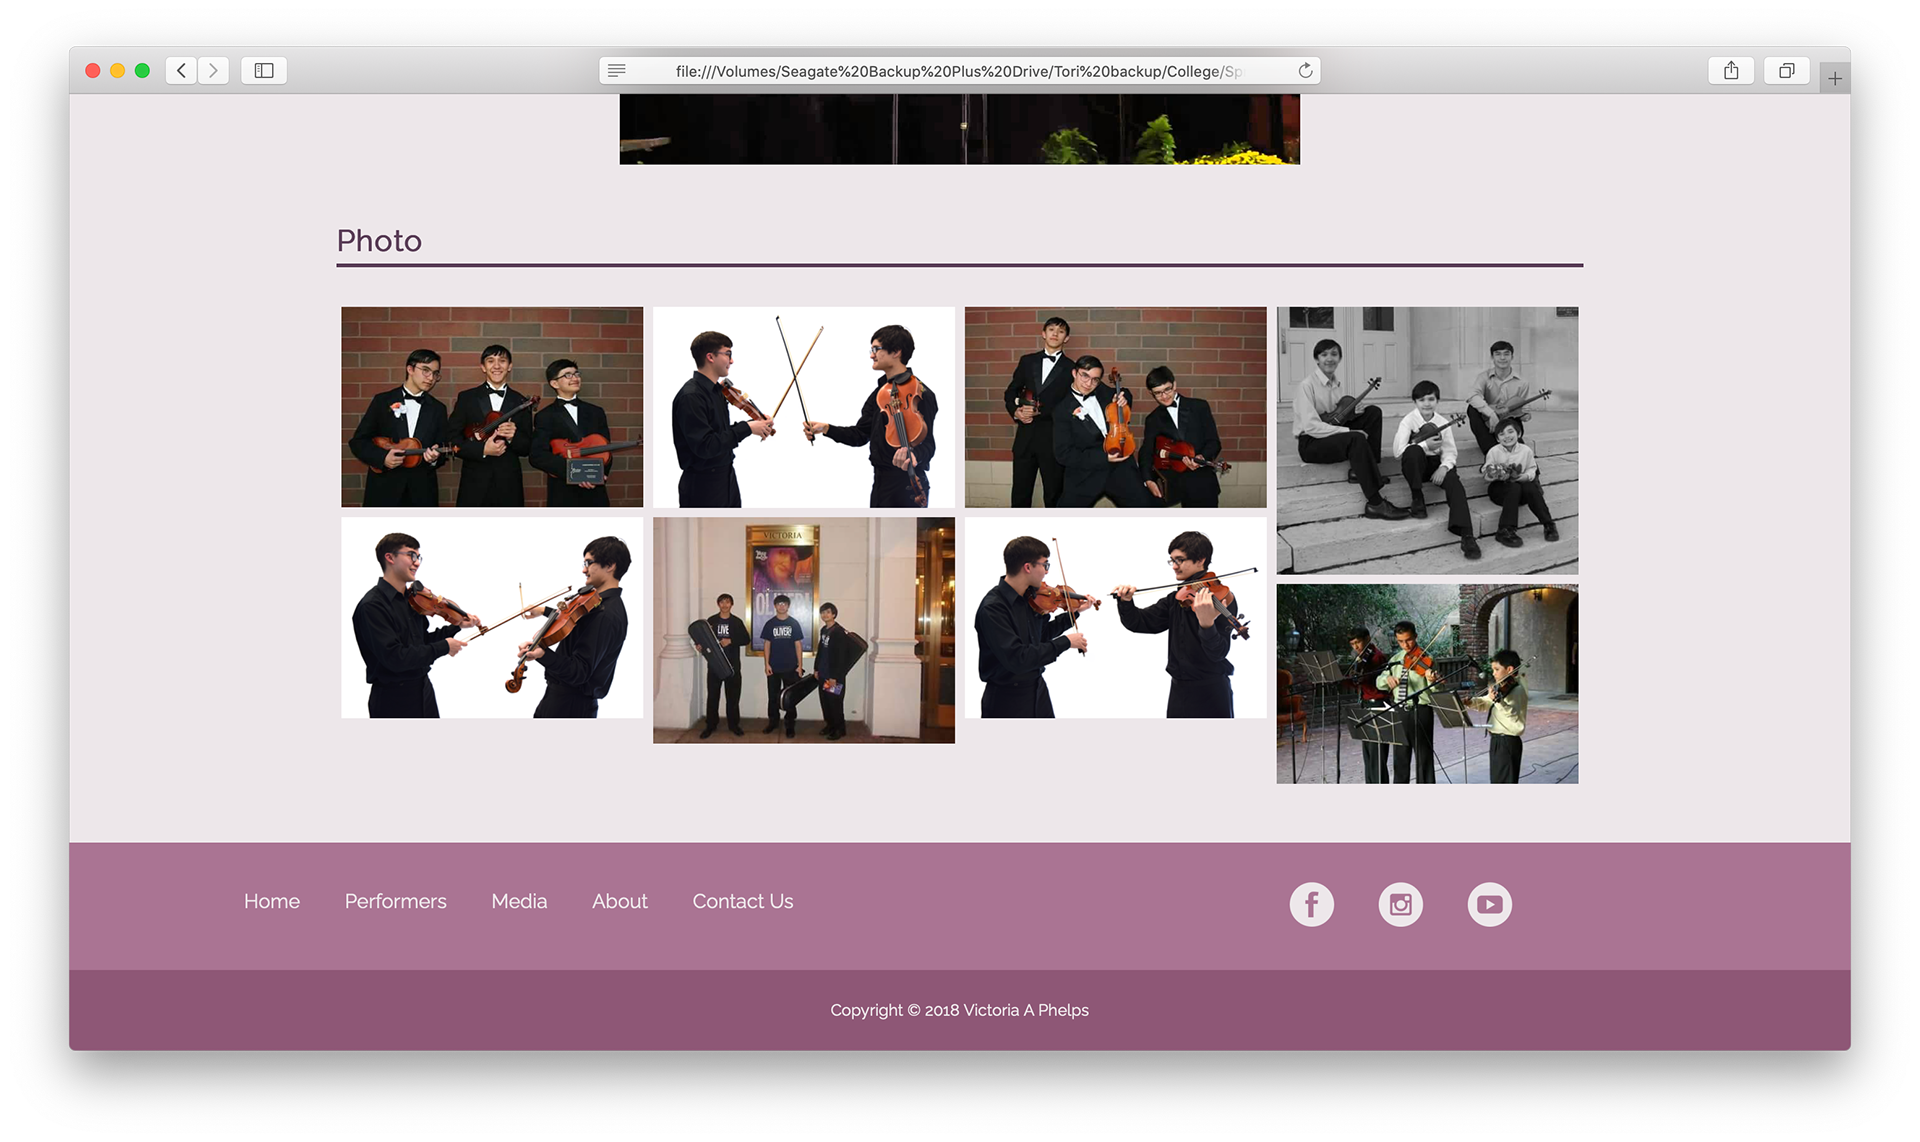
Task: Click Safari's forward navigation arrow
Action: (x=213, y=70)
